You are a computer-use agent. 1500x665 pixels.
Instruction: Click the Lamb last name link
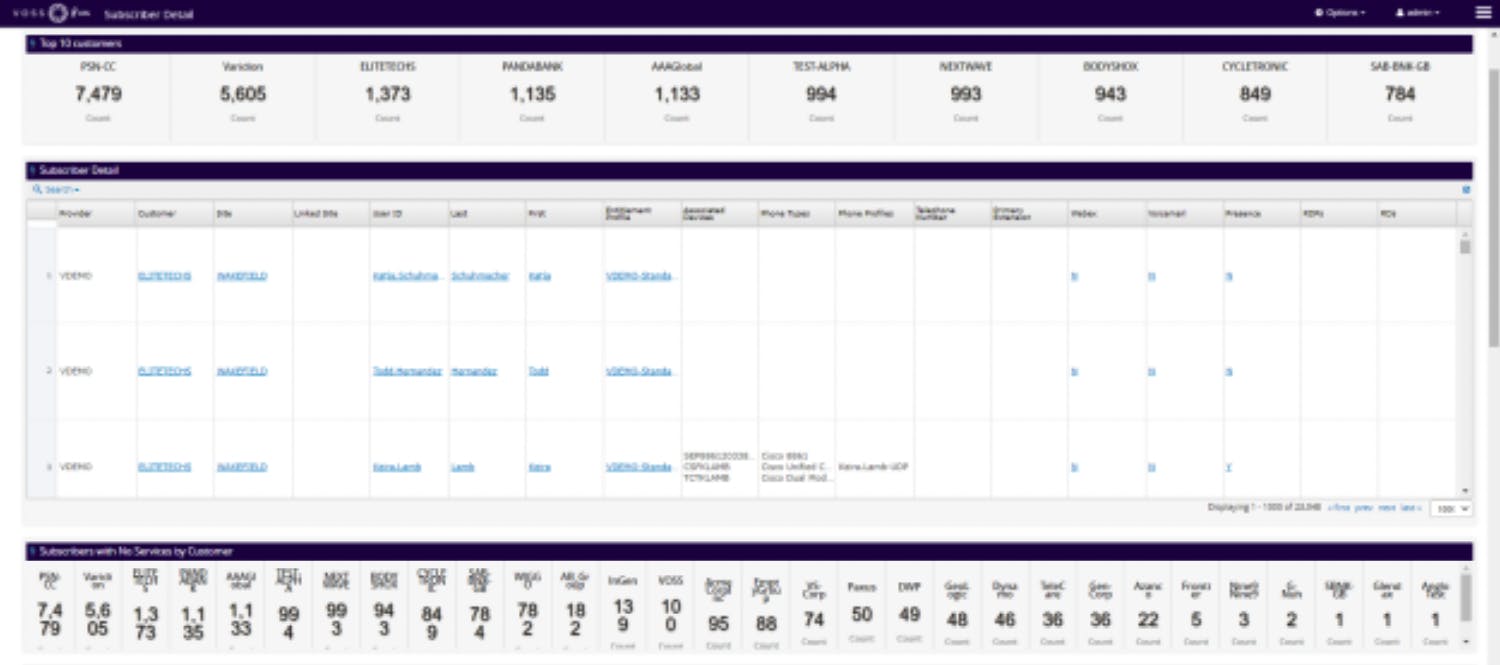[462, 467]
